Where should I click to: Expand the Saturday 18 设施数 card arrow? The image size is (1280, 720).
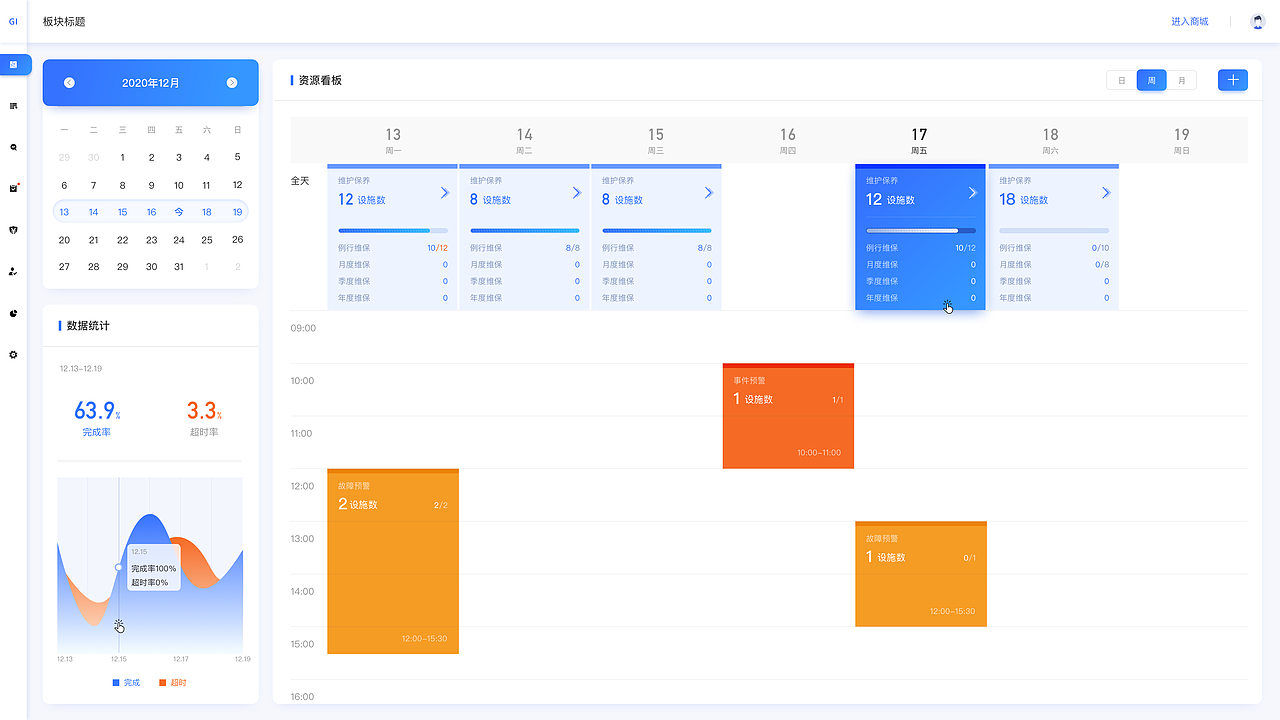tap(1105, 192)
